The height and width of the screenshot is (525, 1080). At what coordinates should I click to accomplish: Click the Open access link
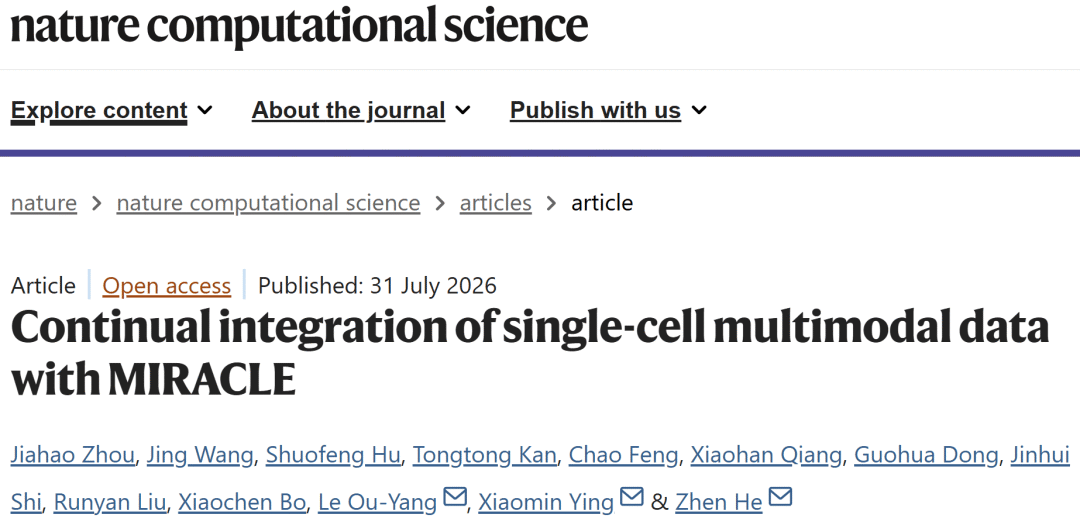tap(167, 285)
